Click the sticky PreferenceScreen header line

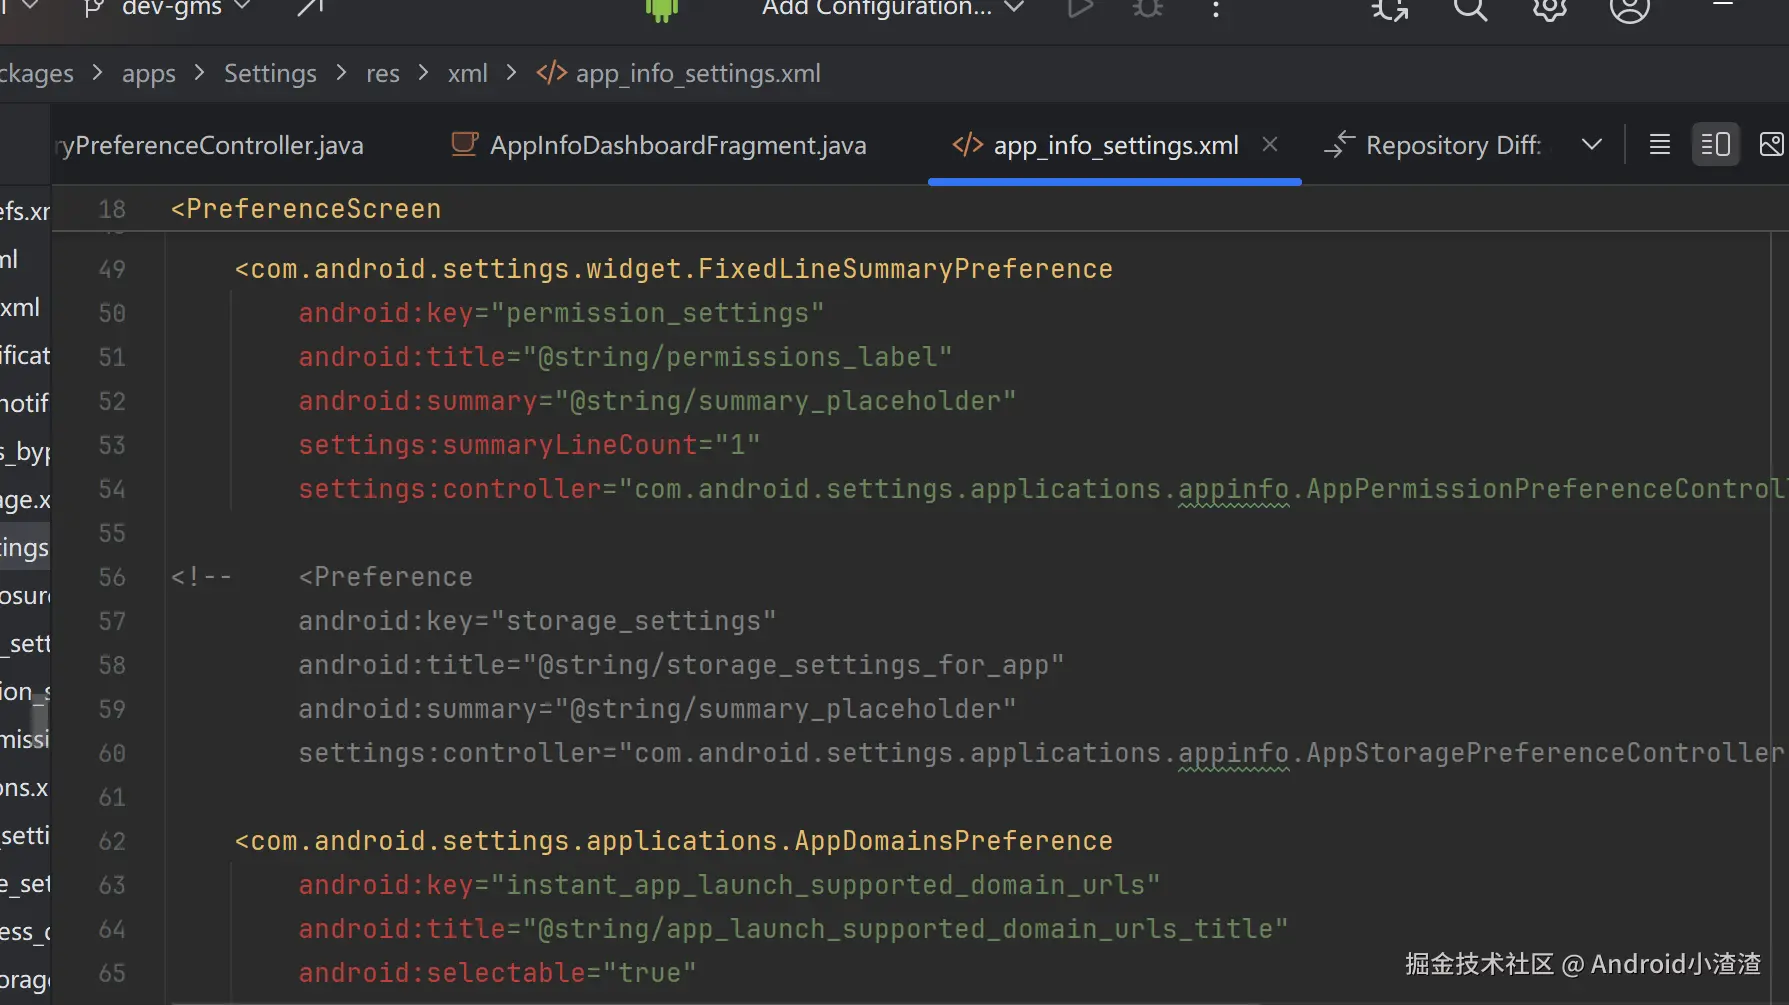(306, 209)
